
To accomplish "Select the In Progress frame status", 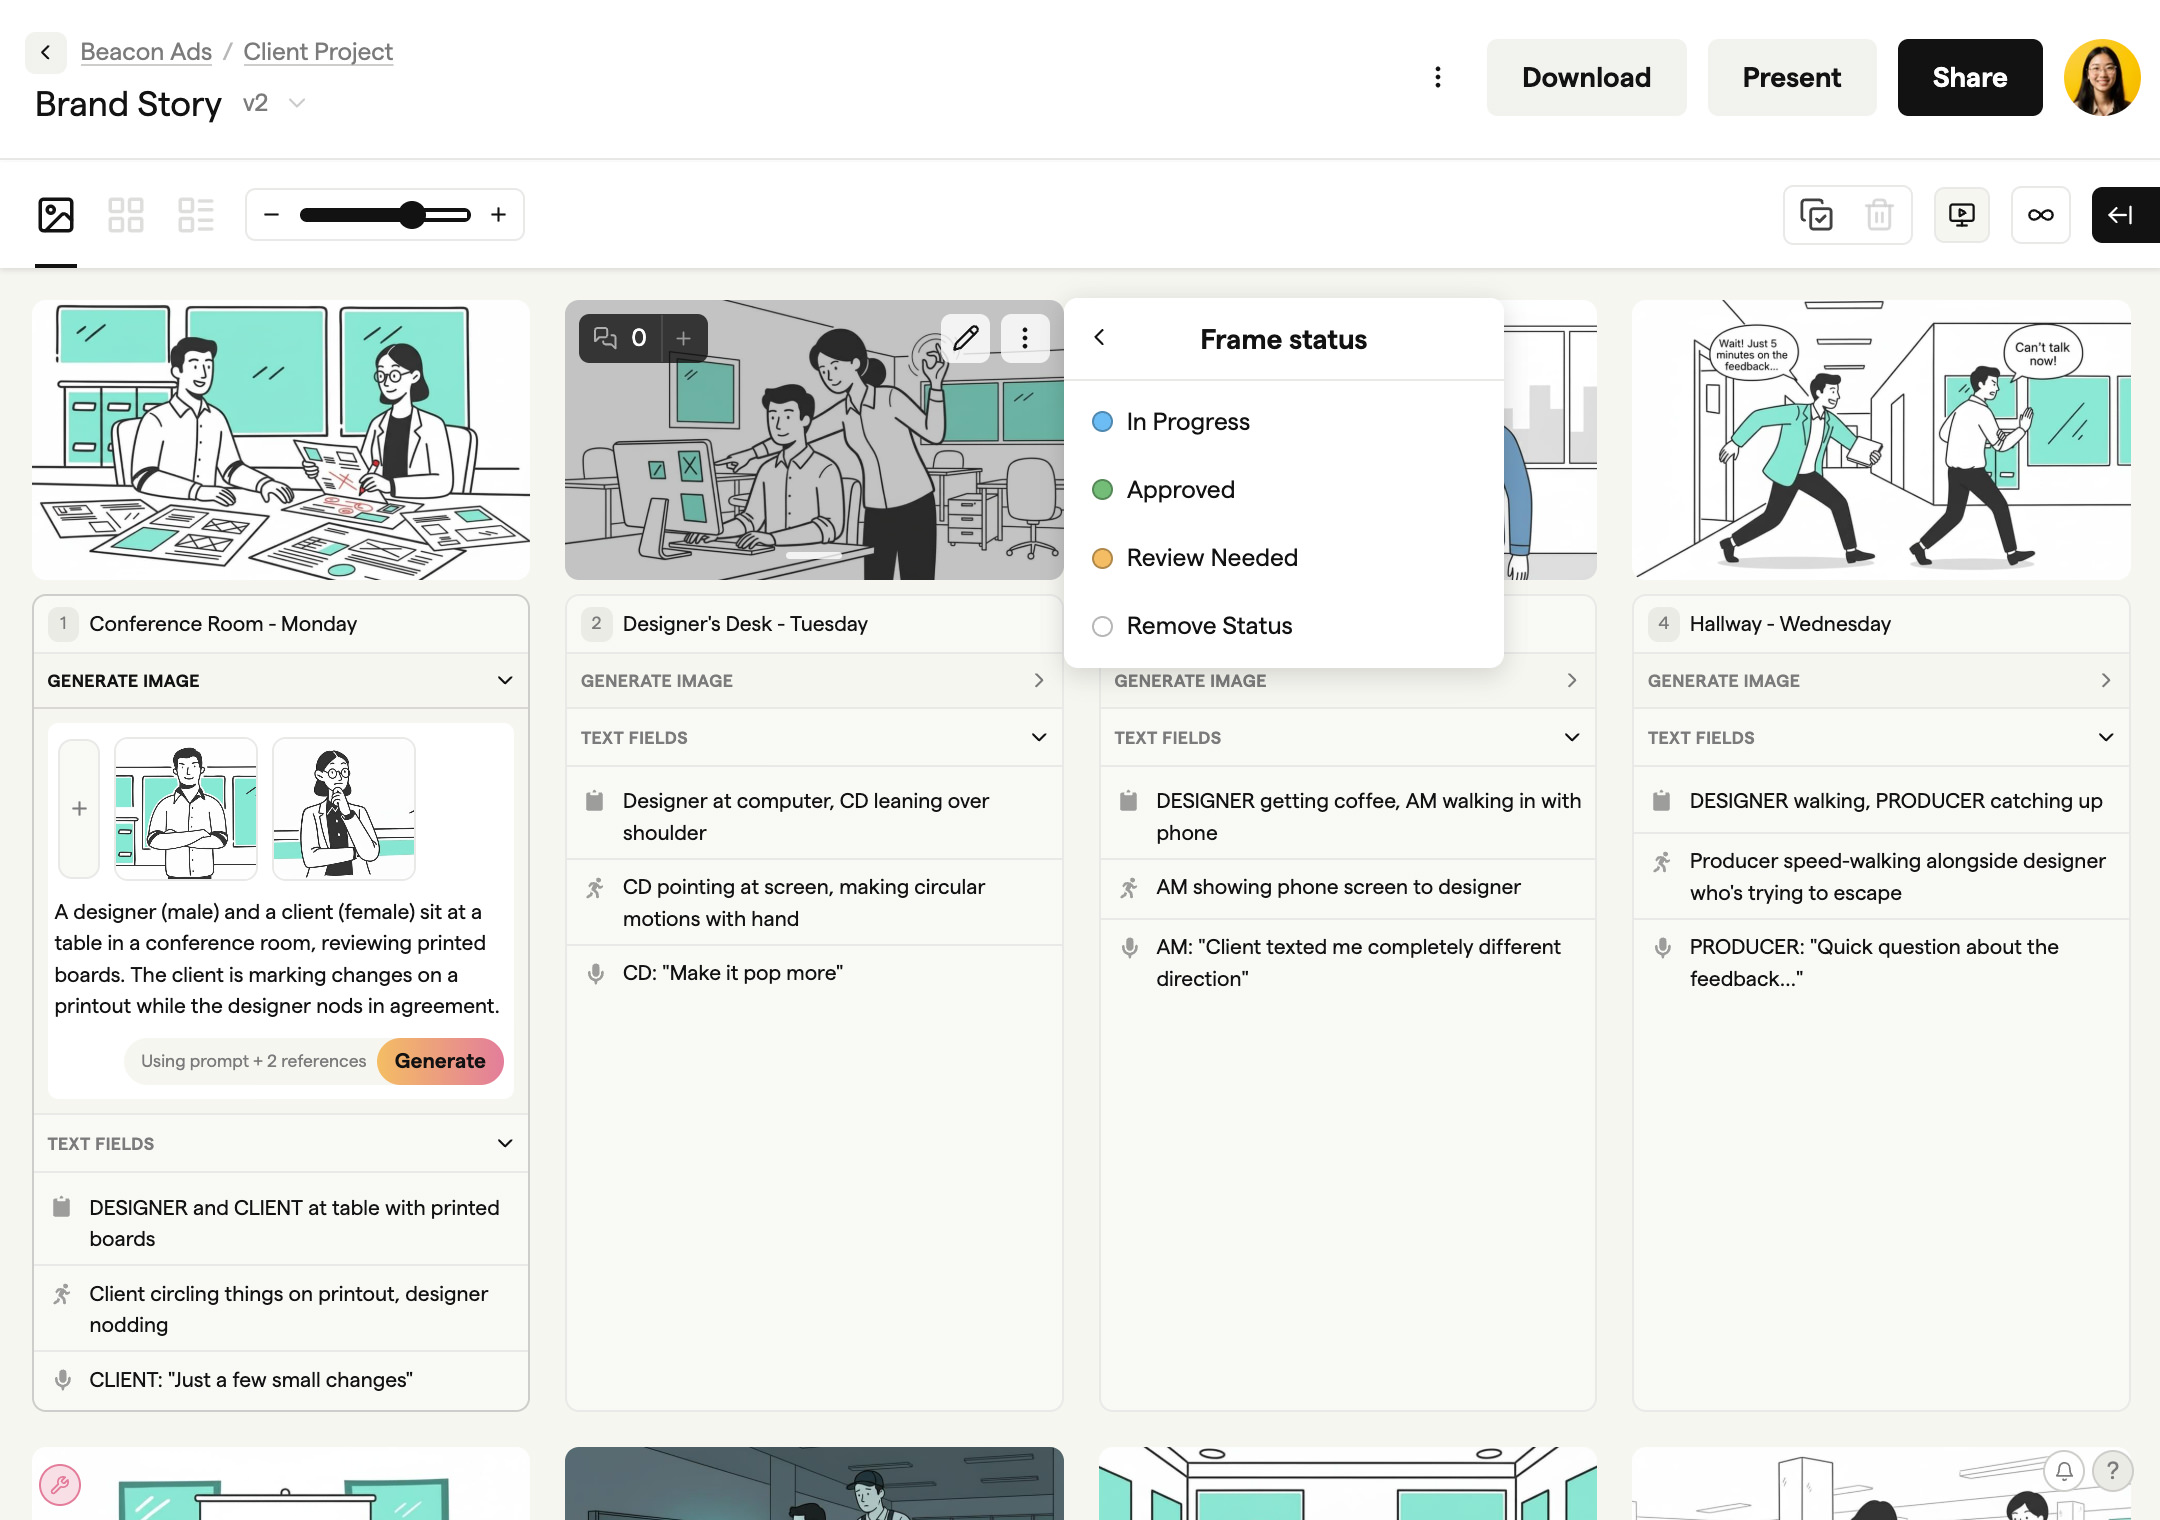I will click(x=1187, y=421).
